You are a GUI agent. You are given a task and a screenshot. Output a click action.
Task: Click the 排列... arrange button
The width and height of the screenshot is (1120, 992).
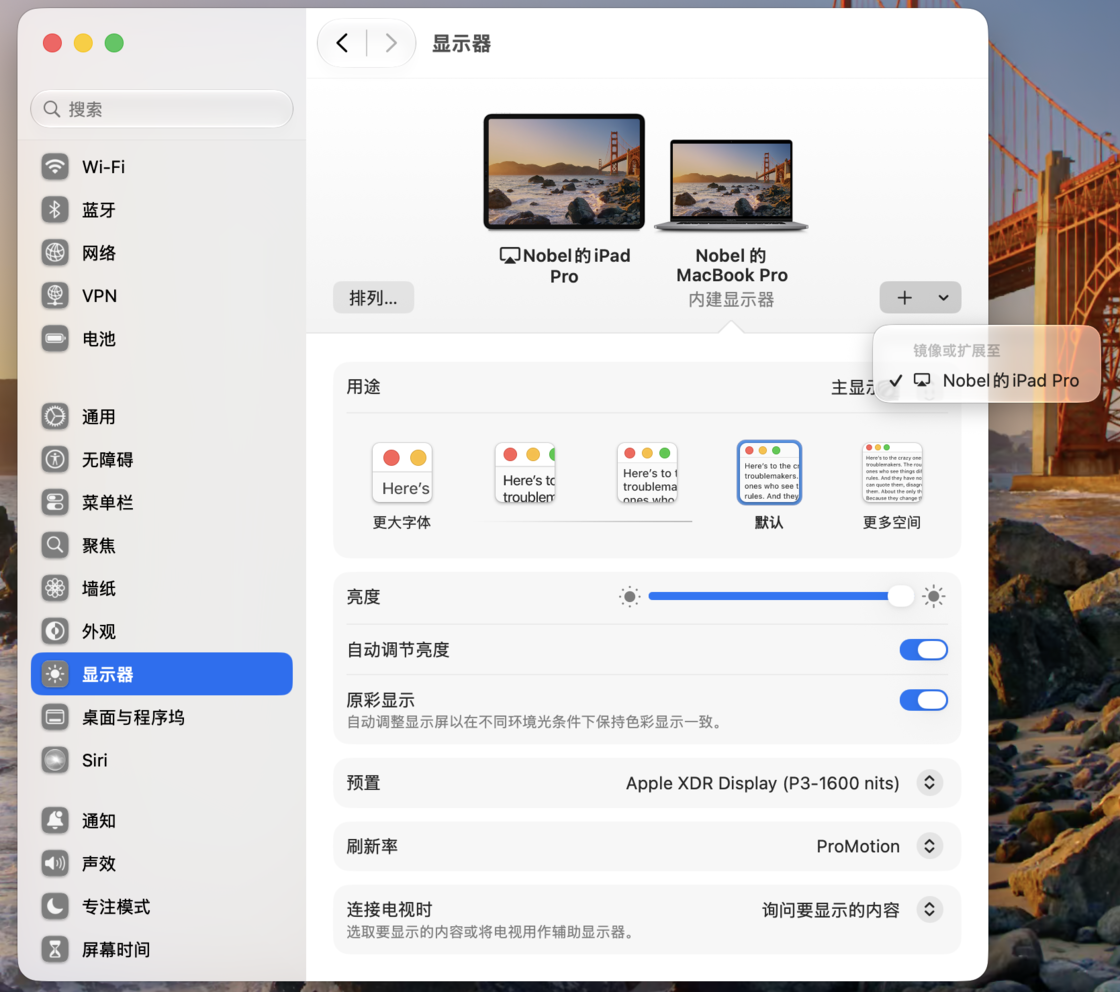click(x=374, y=298)
